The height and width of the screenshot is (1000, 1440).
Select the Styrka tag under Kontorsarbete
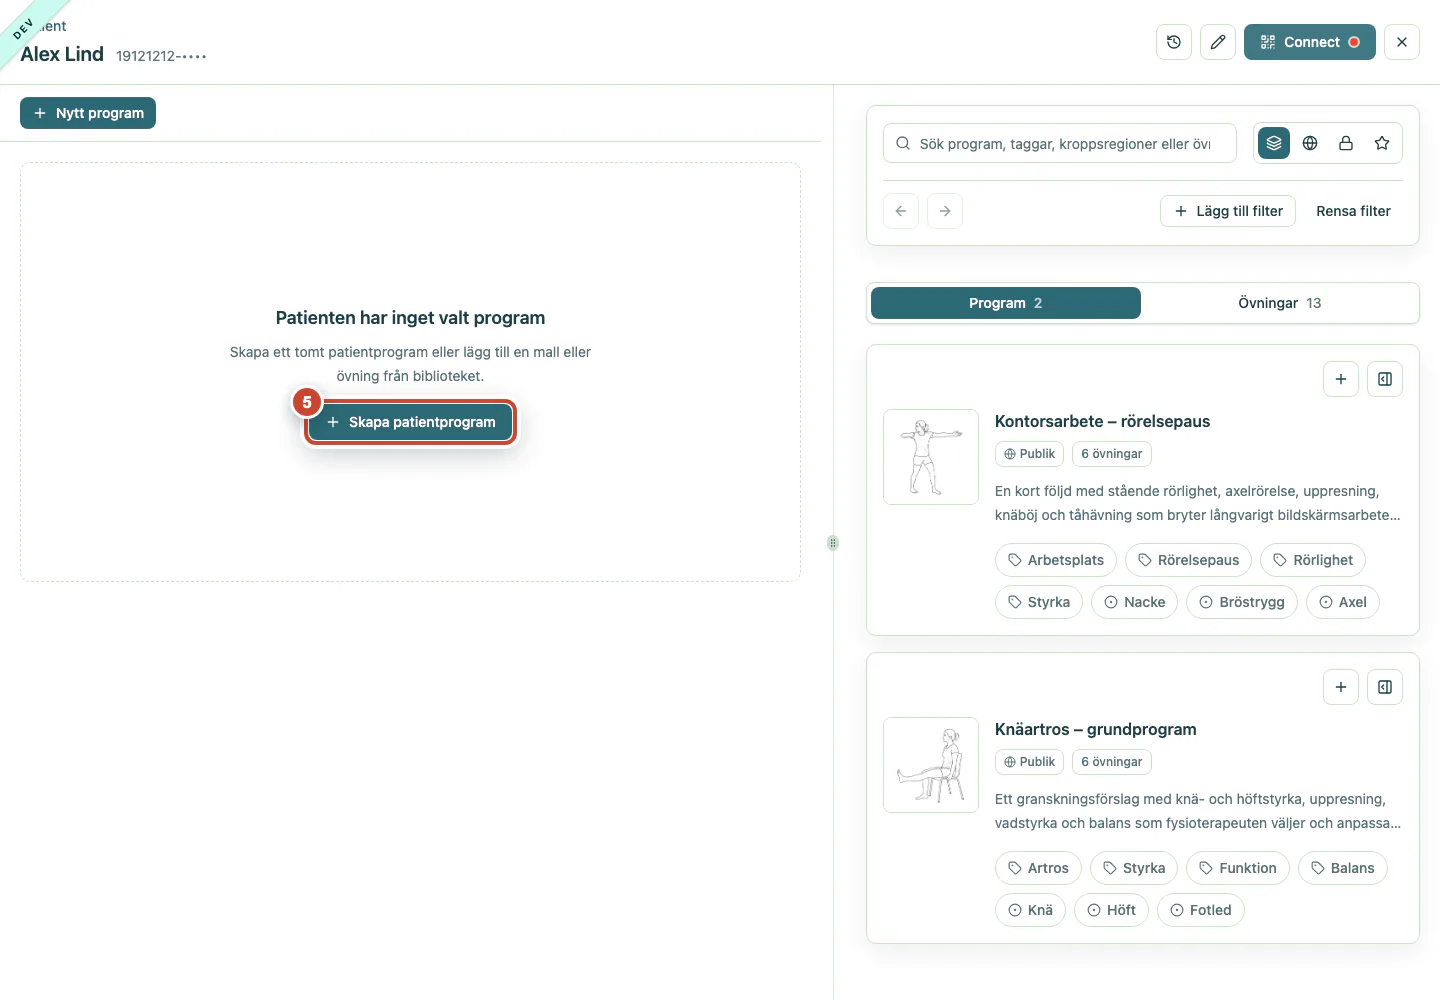[x=1039, y=602]
